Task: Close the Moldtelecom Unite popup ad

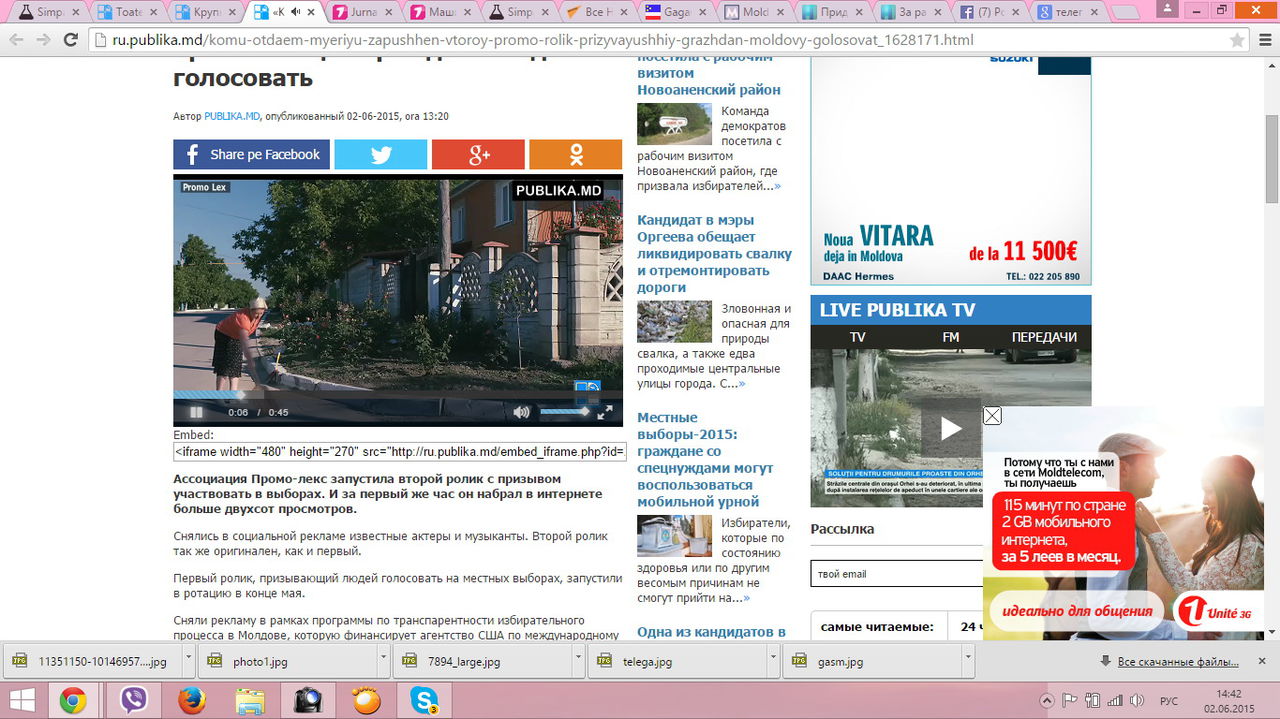Action: [x=992, y=416]
